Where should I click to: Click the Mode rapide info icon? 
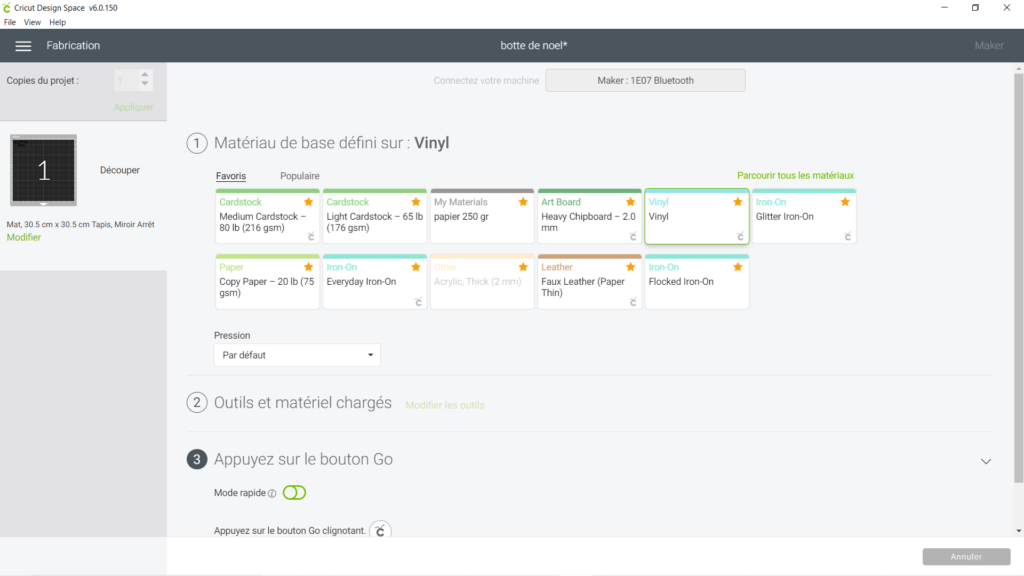coord(272,494)
